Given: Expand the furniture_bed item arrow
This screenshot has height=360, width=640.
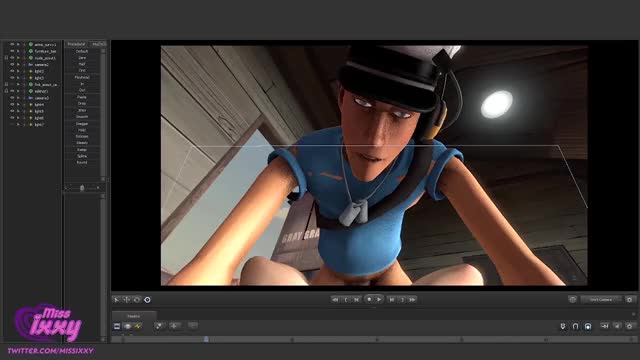Looking at the screenshot, I should pyautogui.click(x=18, y=51).
